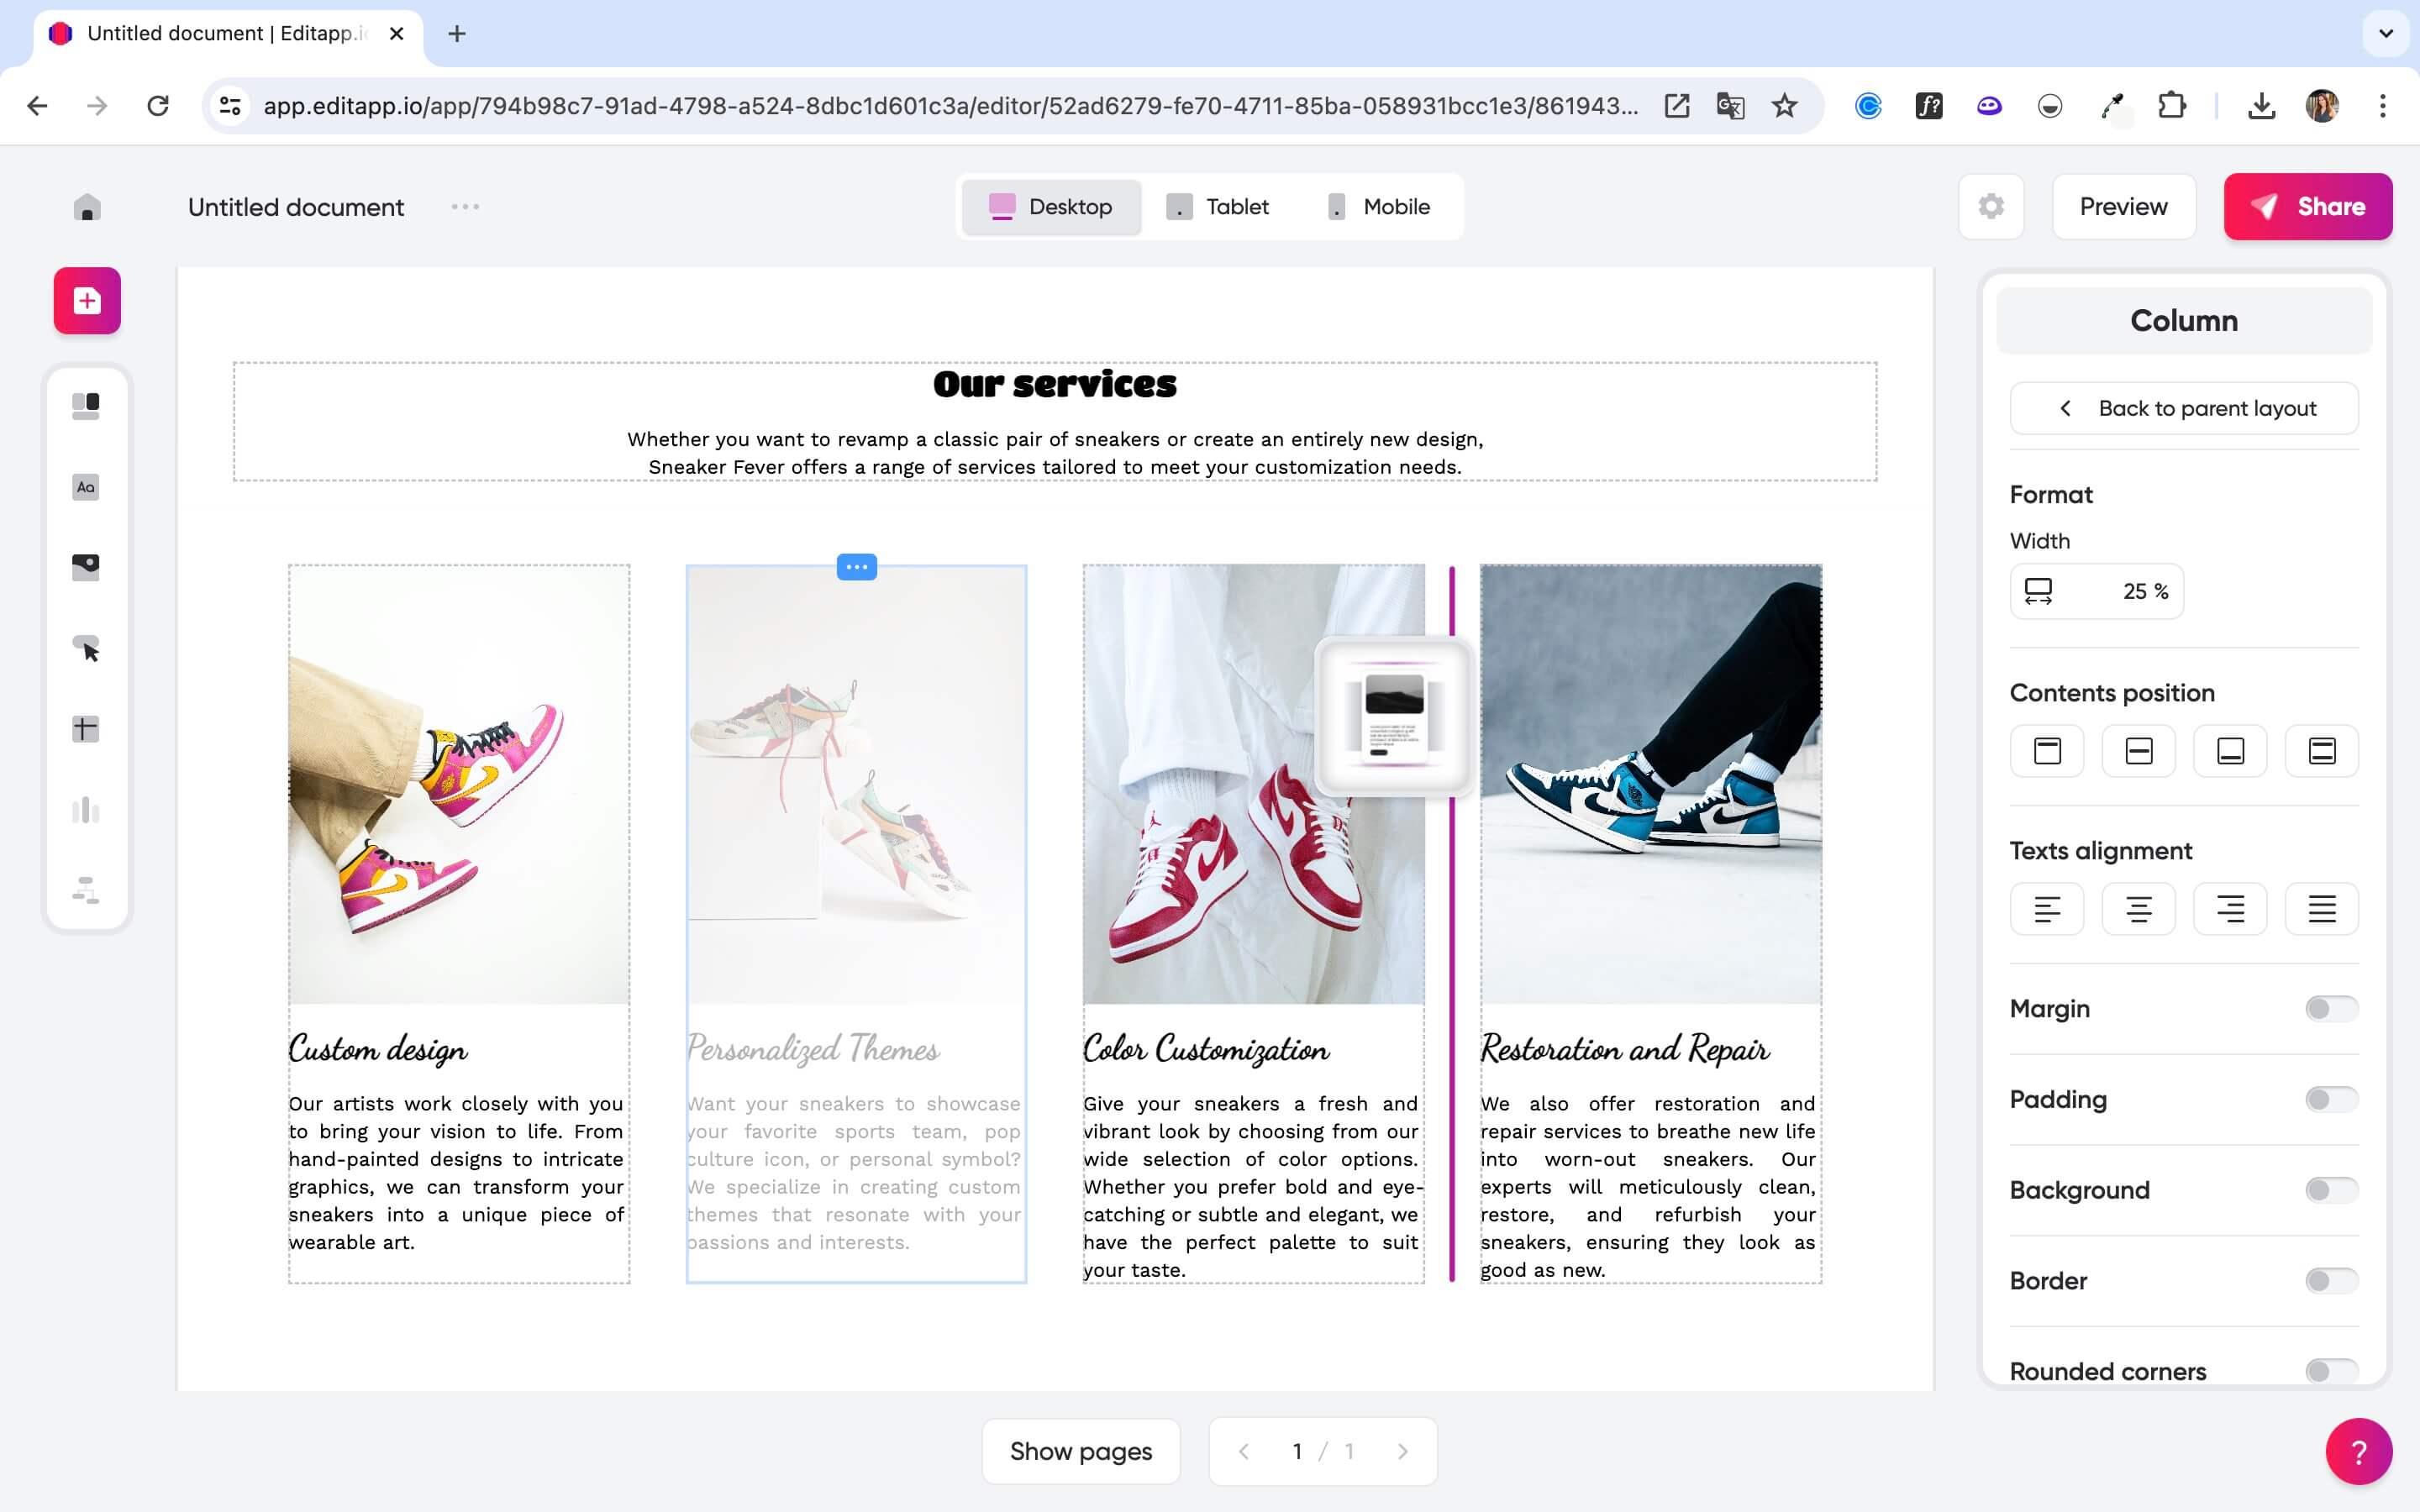The image size is (2420, 1512).
Task: Select center text alignment icon
Action: [2138, 909]
